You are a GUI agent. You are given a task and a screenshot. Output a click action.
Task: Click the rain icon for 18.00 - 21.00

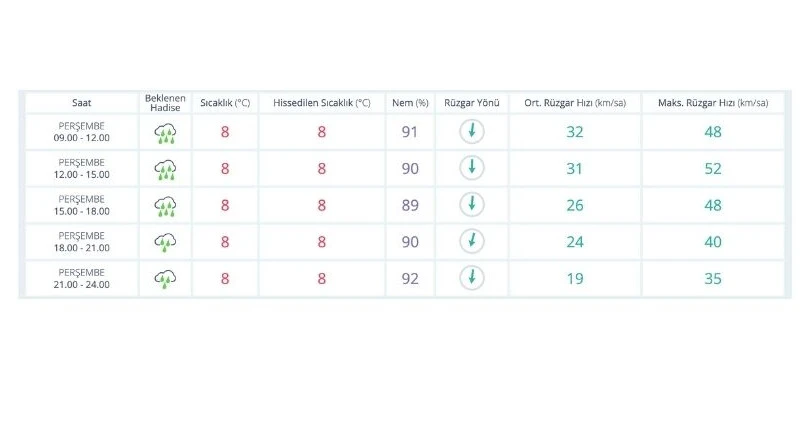click(165, 242)
